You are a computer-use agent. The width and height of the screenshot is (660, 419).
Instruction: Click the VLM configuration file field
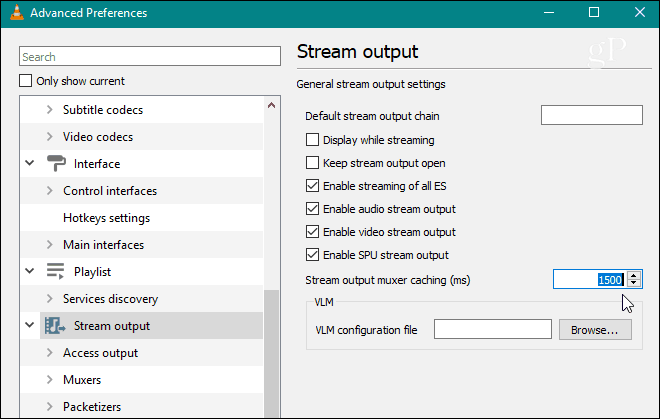click(x=492, y=329)
